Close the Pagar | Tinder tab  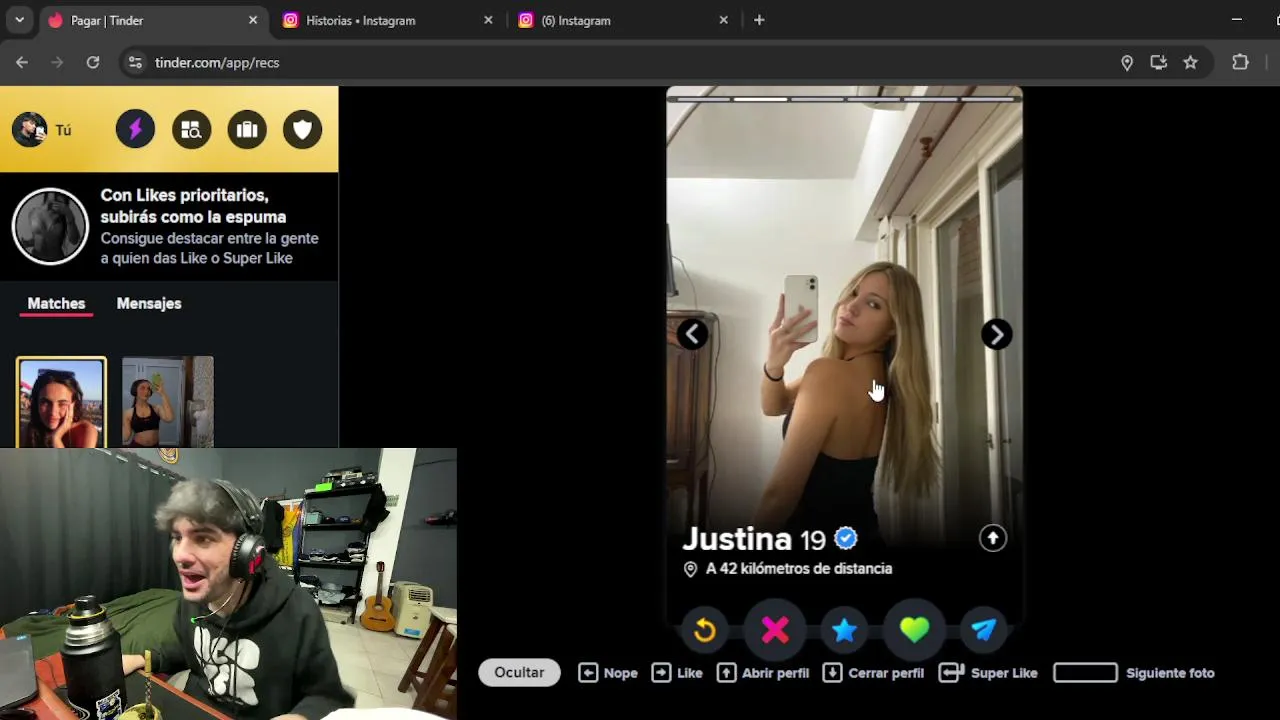tap(252, 20)
